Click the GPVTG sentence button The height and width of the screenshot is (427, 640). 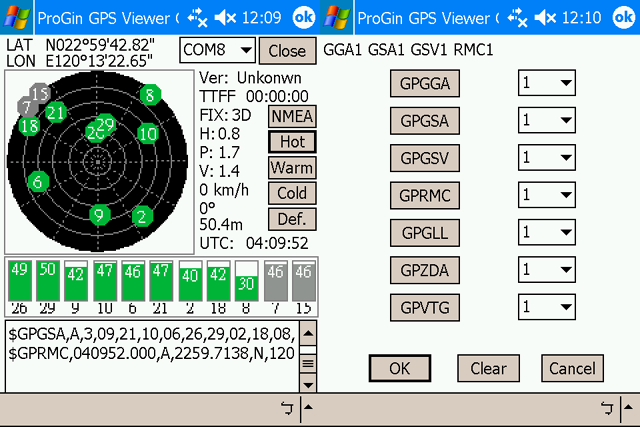(x=425, y=307)
